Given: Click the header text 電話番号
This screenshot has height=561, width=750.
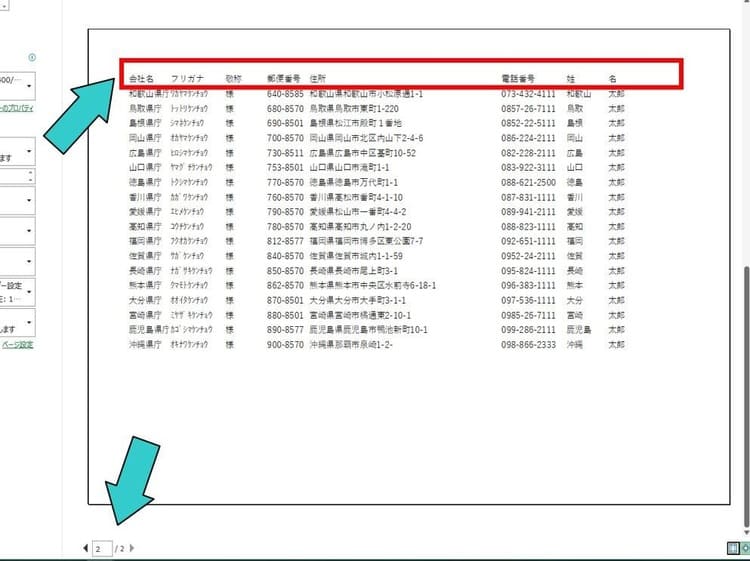Looking at the screenshot, I should coord(518,78).
